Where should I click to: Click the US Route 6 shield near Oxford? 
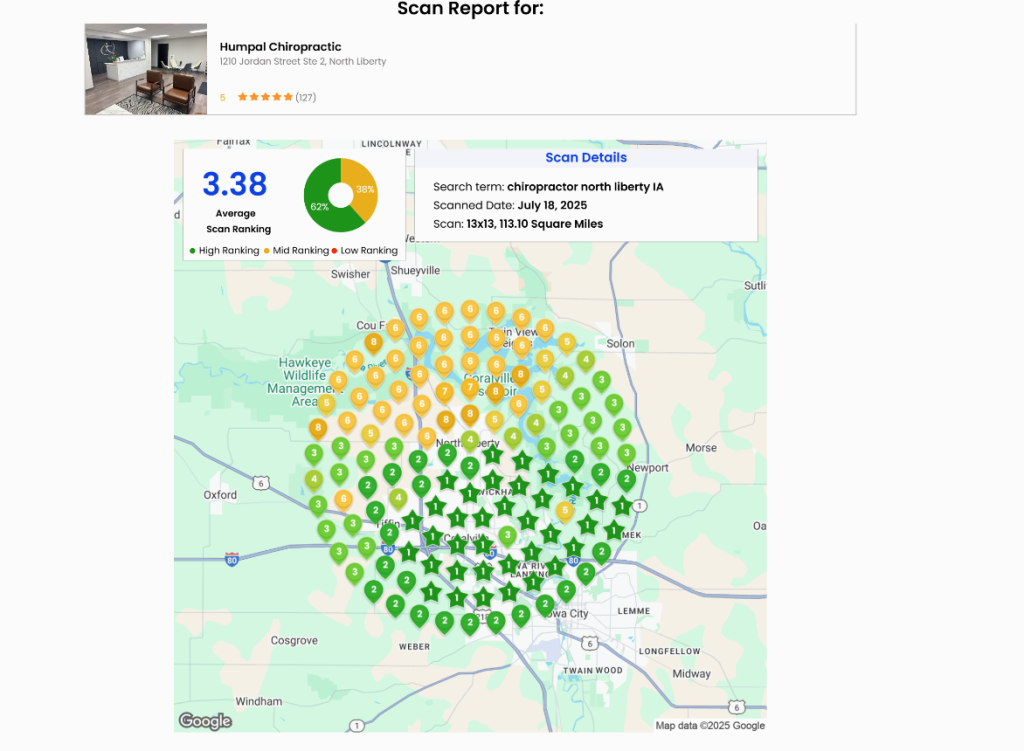point(261,482)
